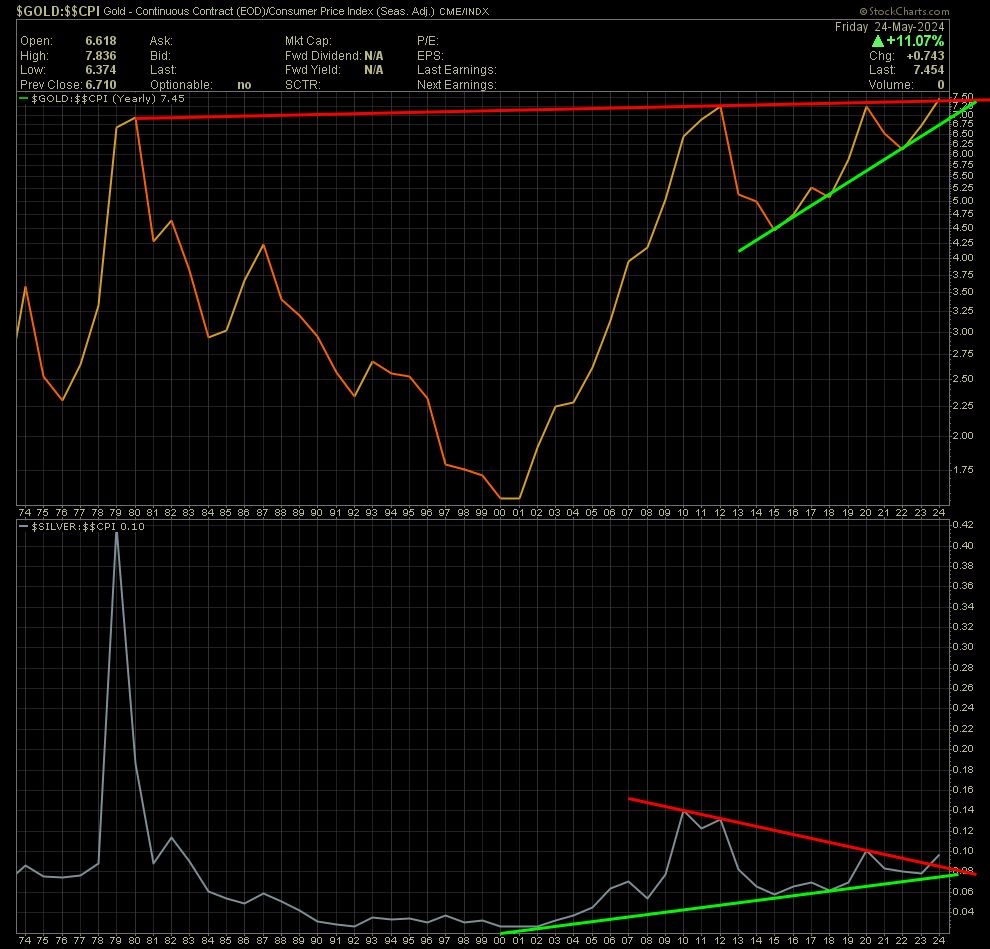This screenshot has height=949, width=990.
Task: Click the $GOLD:$$CPI (Yearly) legend marker
Action: tap(26, 100)
